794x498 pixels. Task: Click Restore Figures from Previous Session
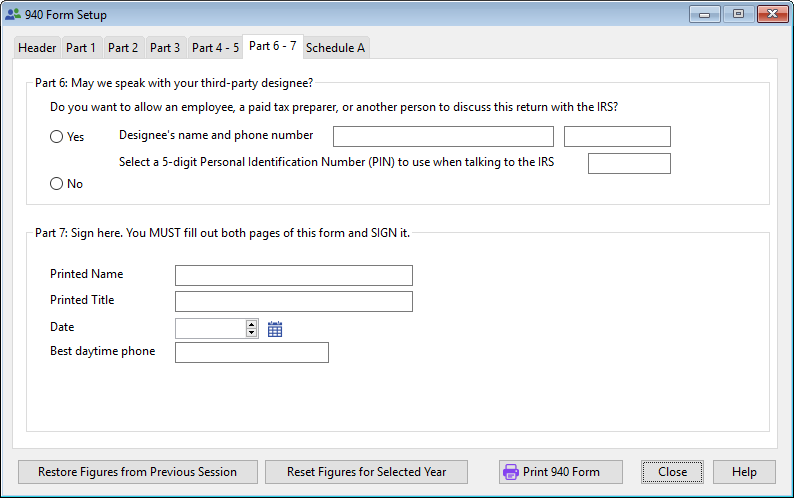click(137, 472)
